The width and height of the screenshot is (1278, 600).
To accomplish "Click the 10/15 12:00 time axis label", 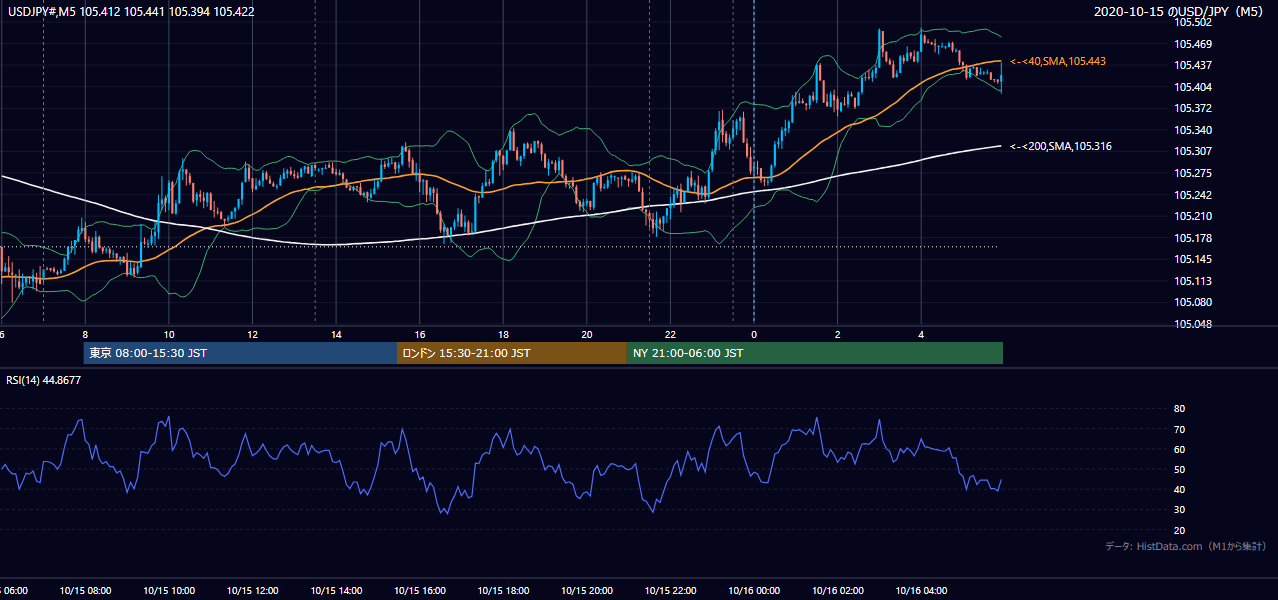I will tap(252, 590).
